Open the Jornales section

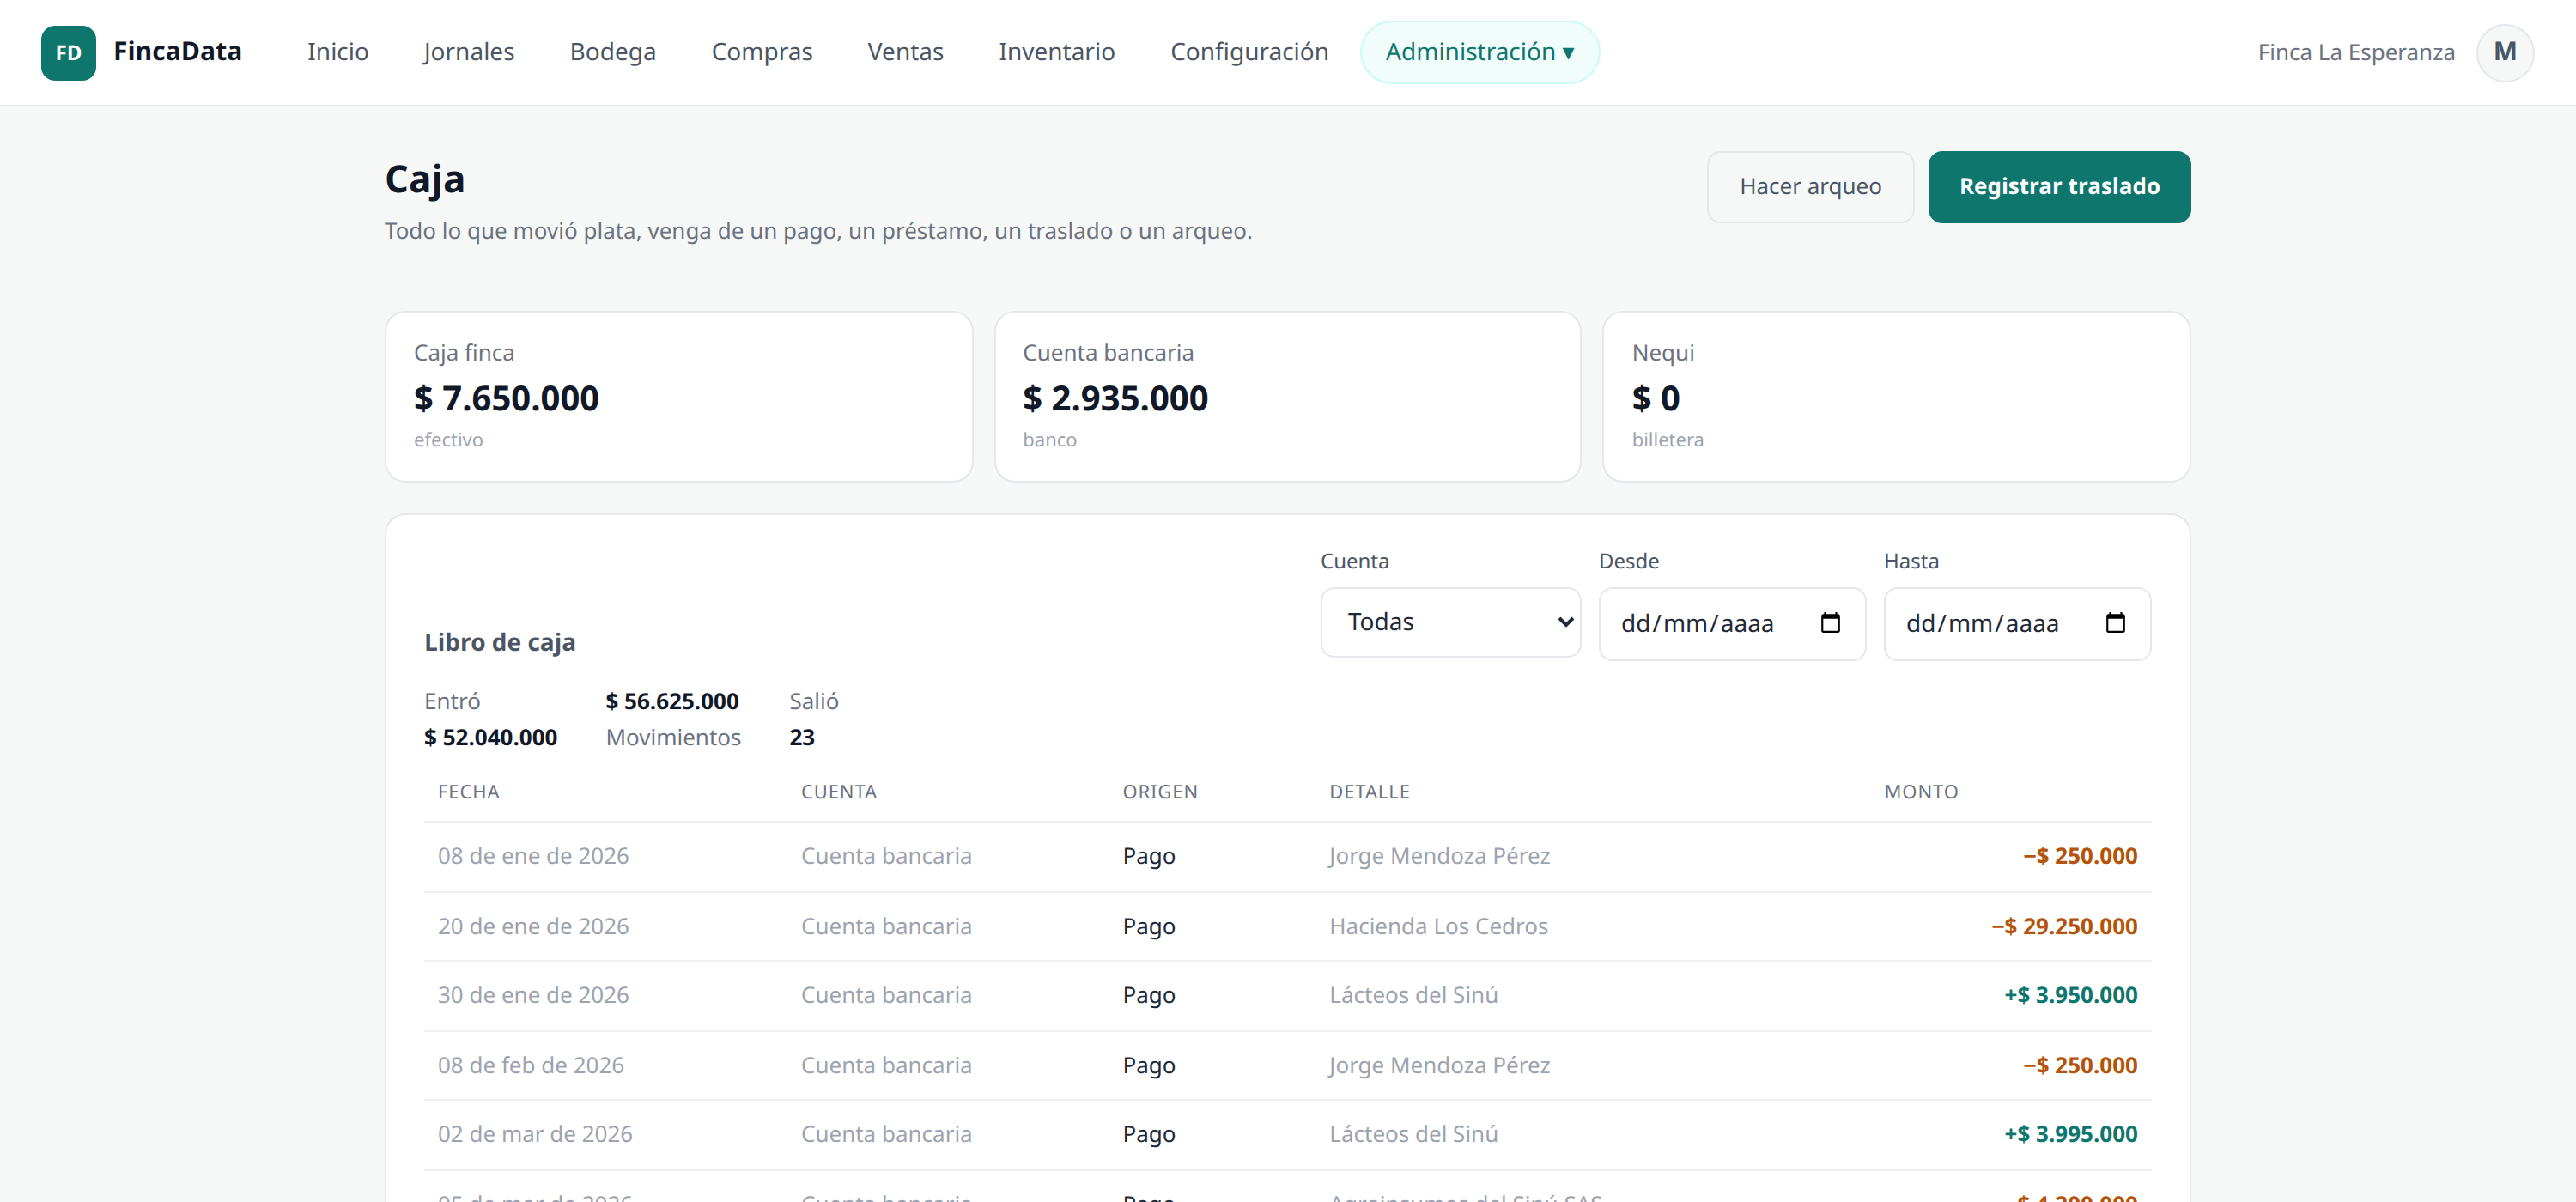coord(468,52)
